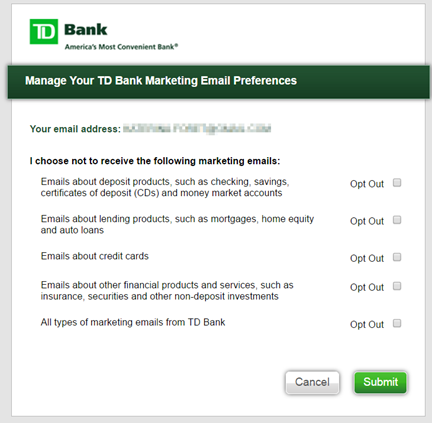Image resolution: width=432 pixels, height=423 pixels.
Task: Click the Opt Out label for lending products
Action: 367,221
